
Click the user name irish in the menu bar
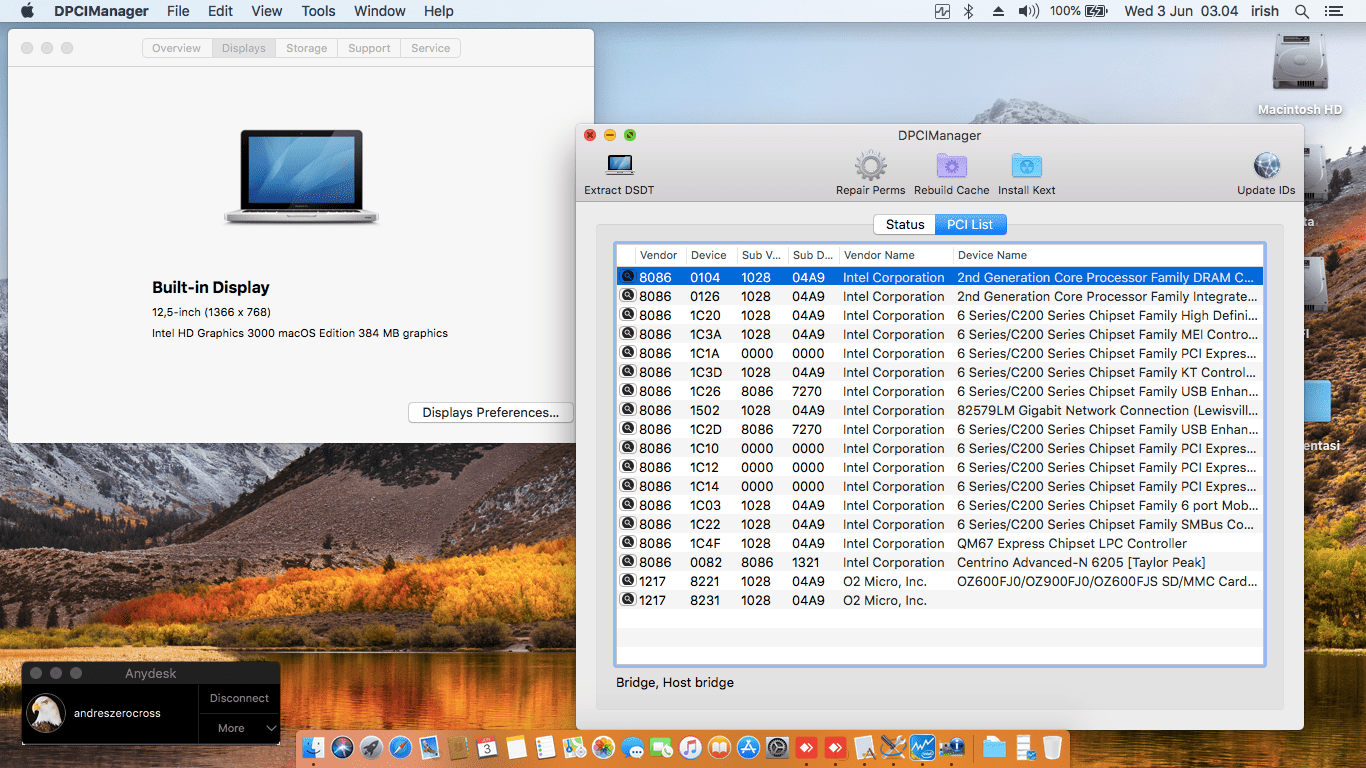point(1267,11)
